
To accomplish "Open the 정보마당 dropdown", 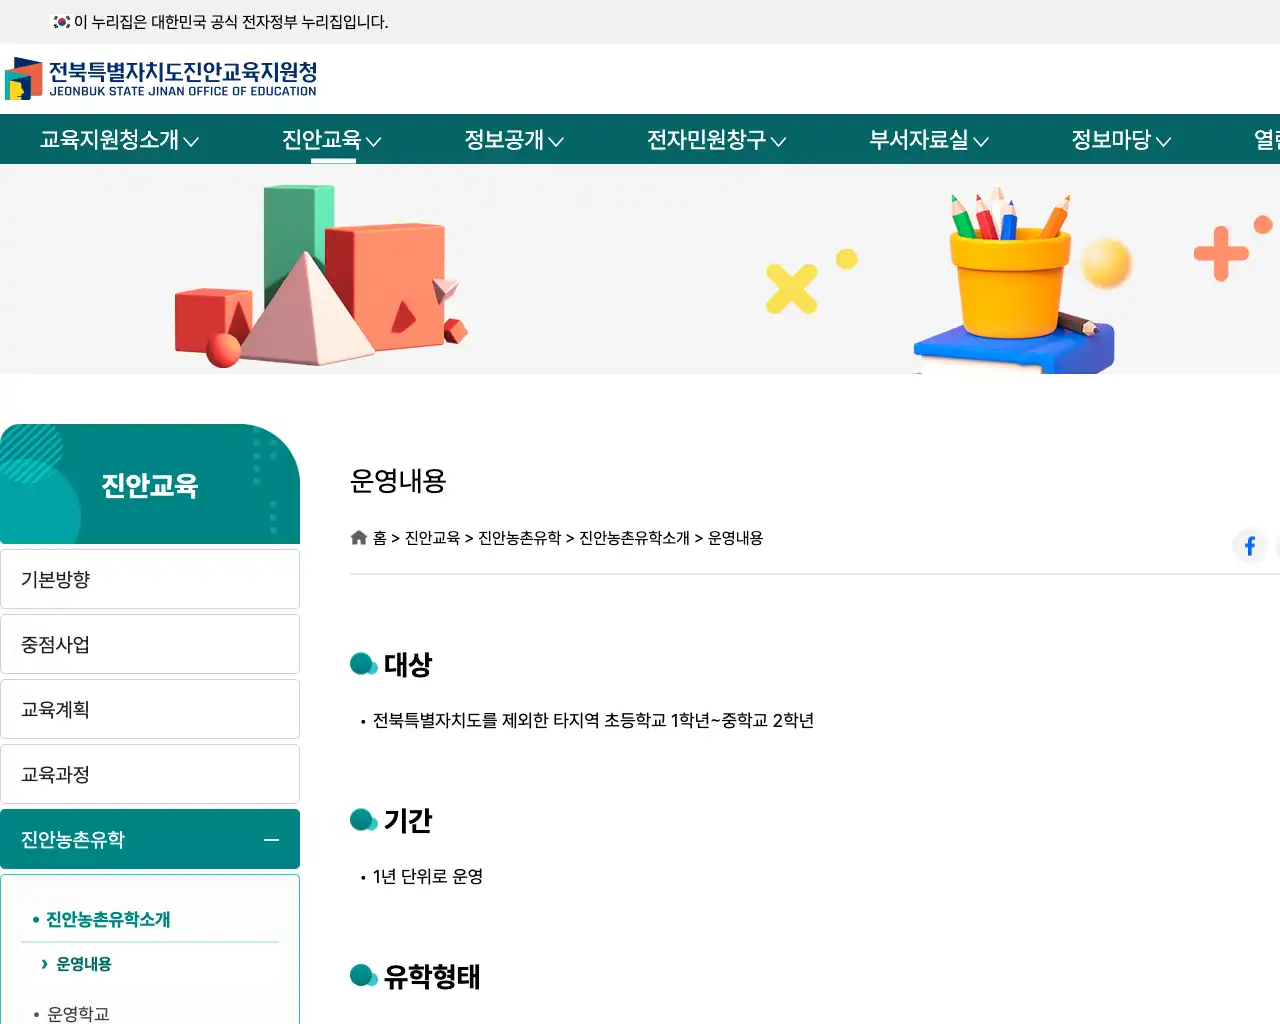I will (1119, 140).
